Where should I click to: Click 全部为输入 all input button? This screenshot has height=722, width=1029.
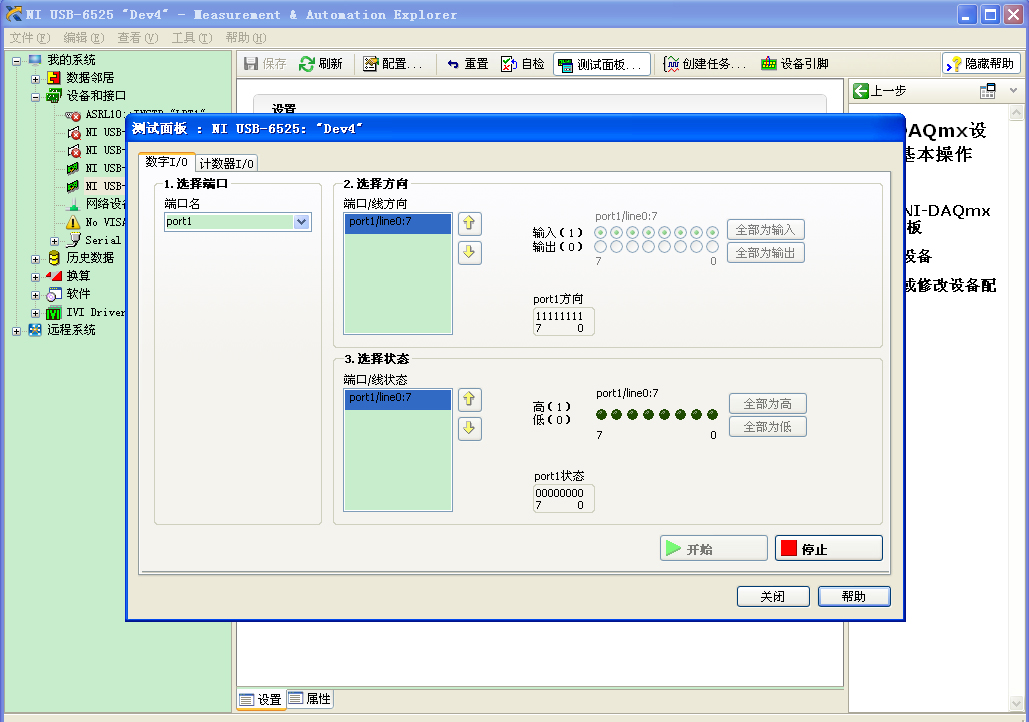pos(765,230)
